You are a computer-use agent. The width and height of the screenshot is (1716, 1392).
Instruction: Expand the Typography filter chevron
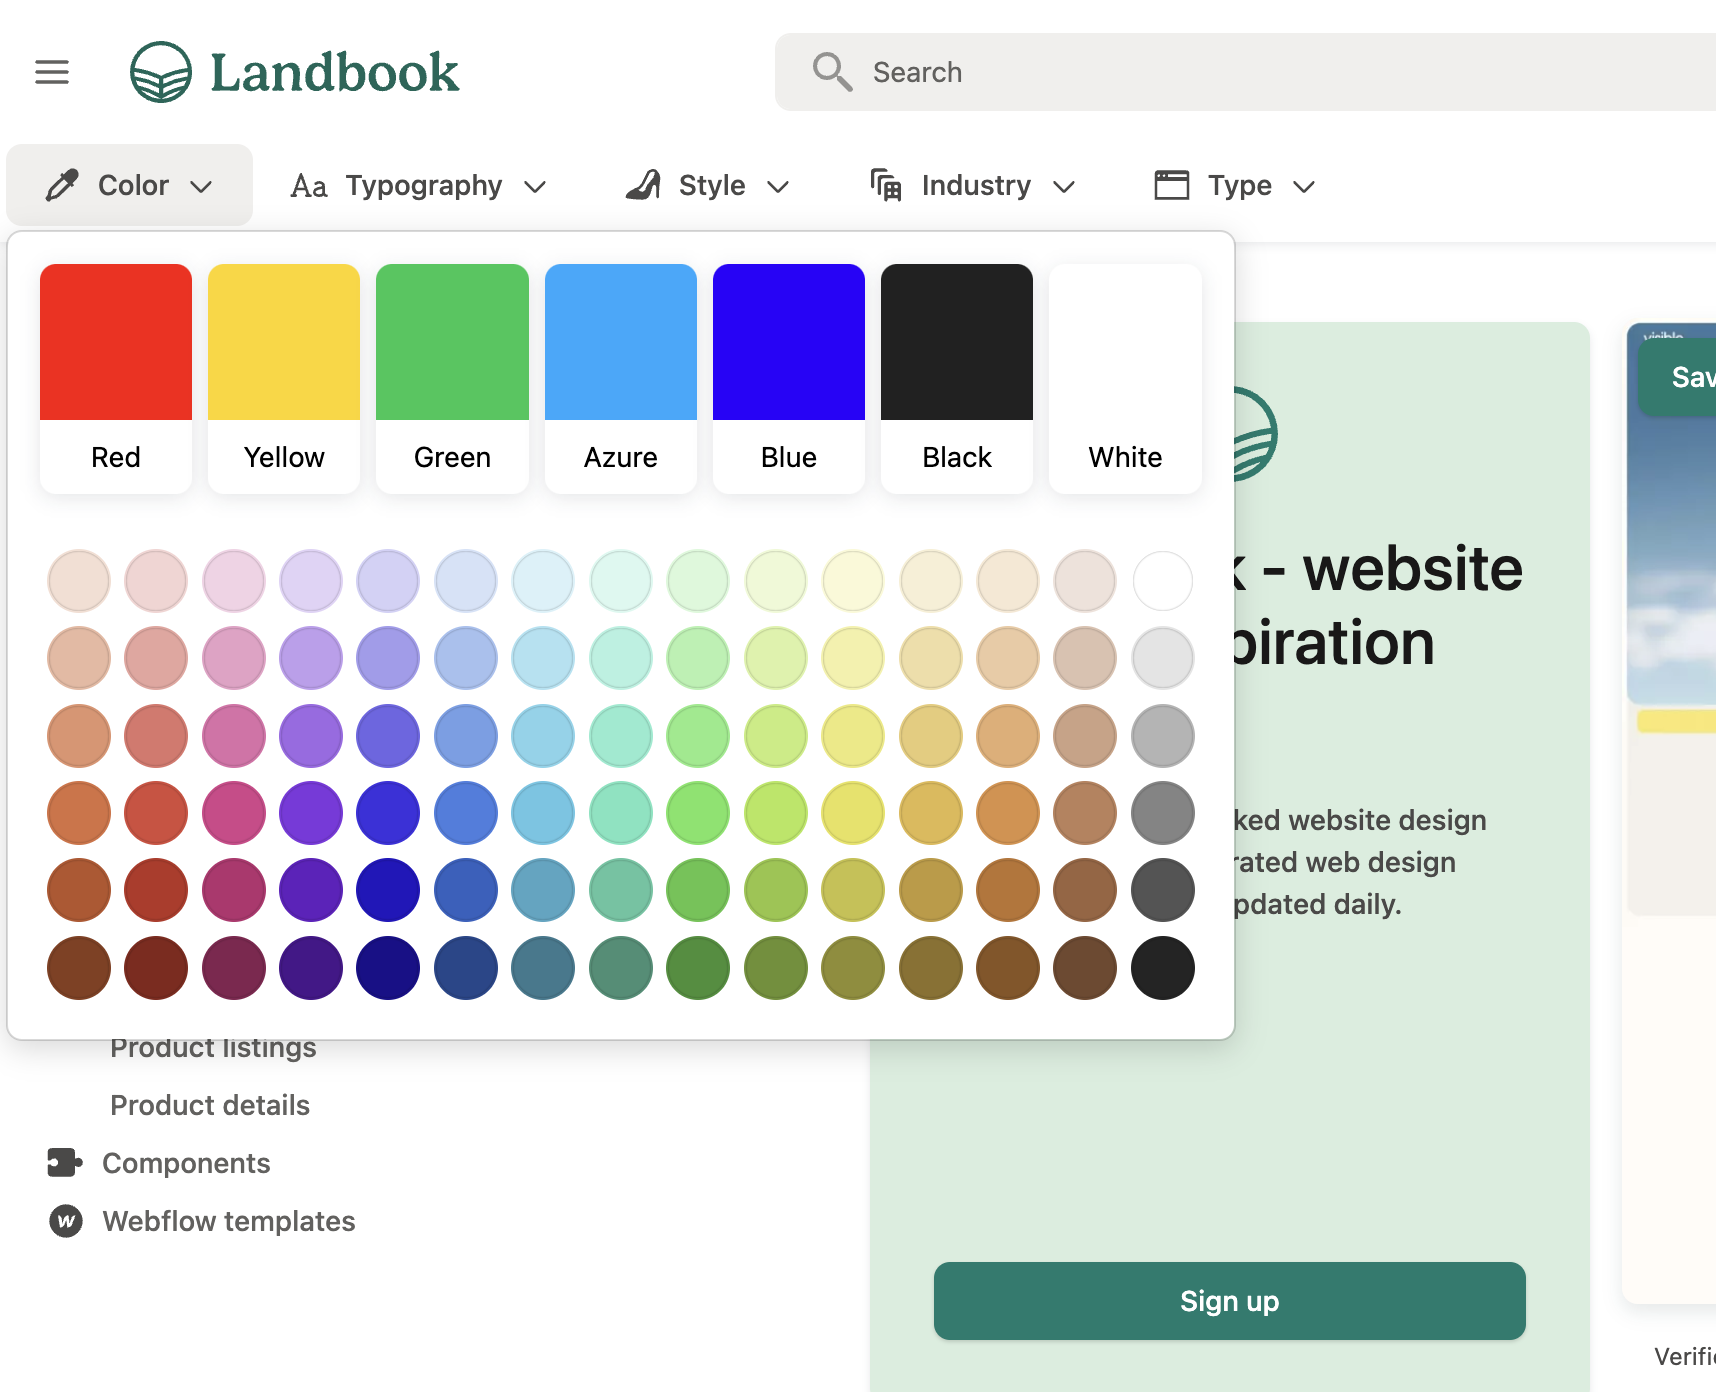click(535, 187)
